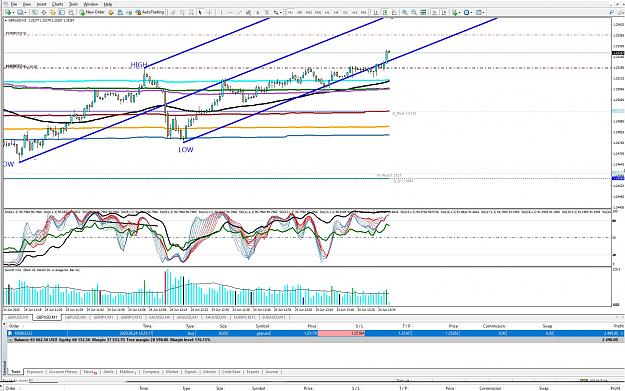Open the Strategy Tester icon

(71, 12)
